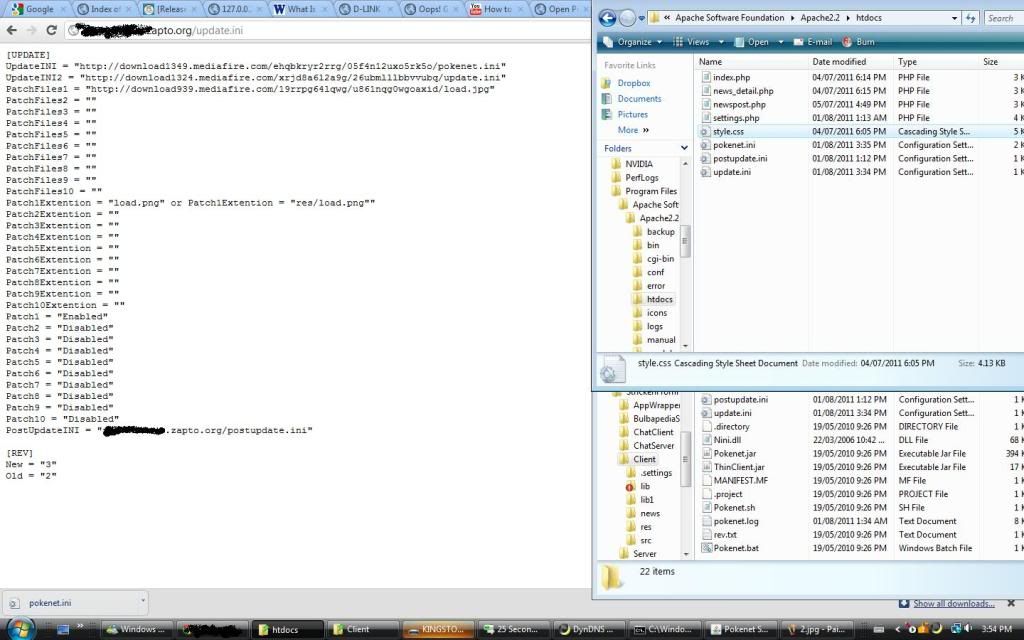Sort files by Date modified column
The width and height of the screenshot is (1024, 640).
coord(838,62)
